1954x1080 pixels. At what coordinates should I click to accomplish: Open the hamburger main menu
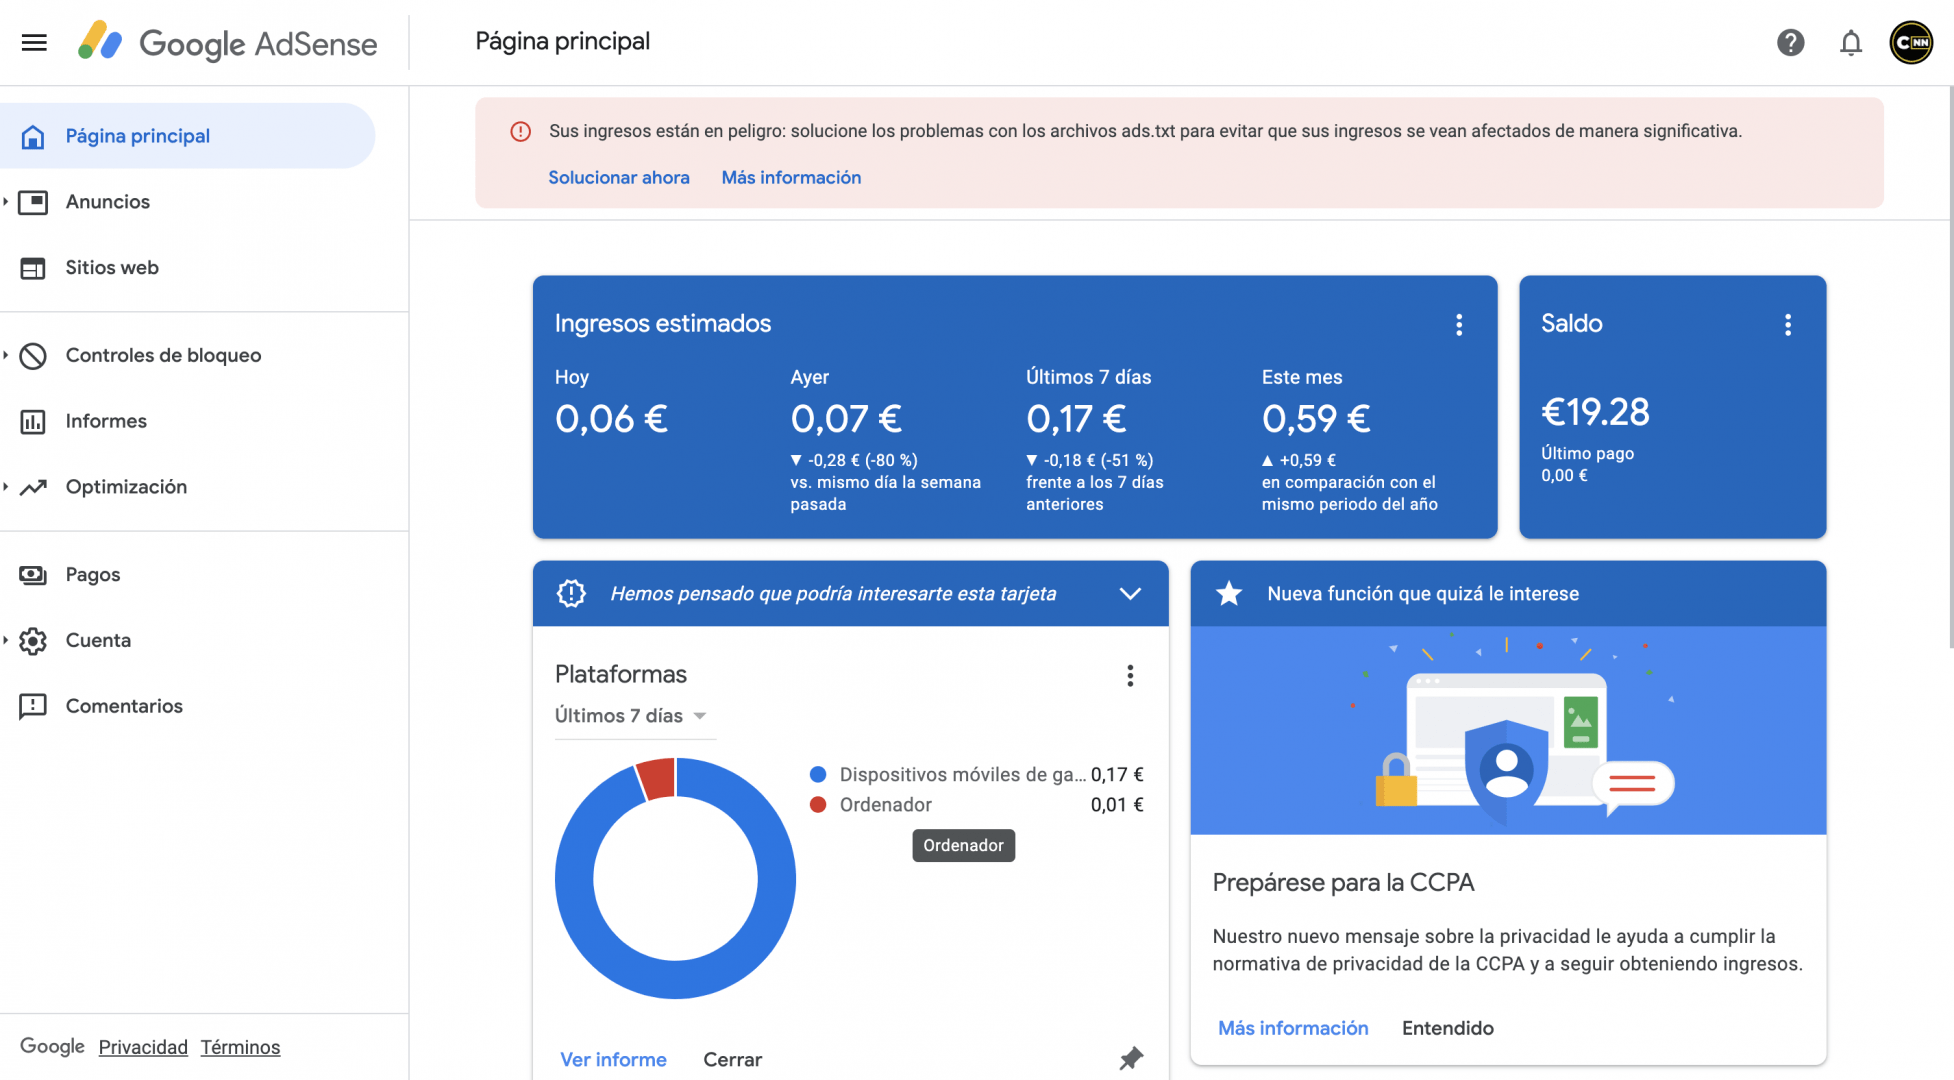34,42
